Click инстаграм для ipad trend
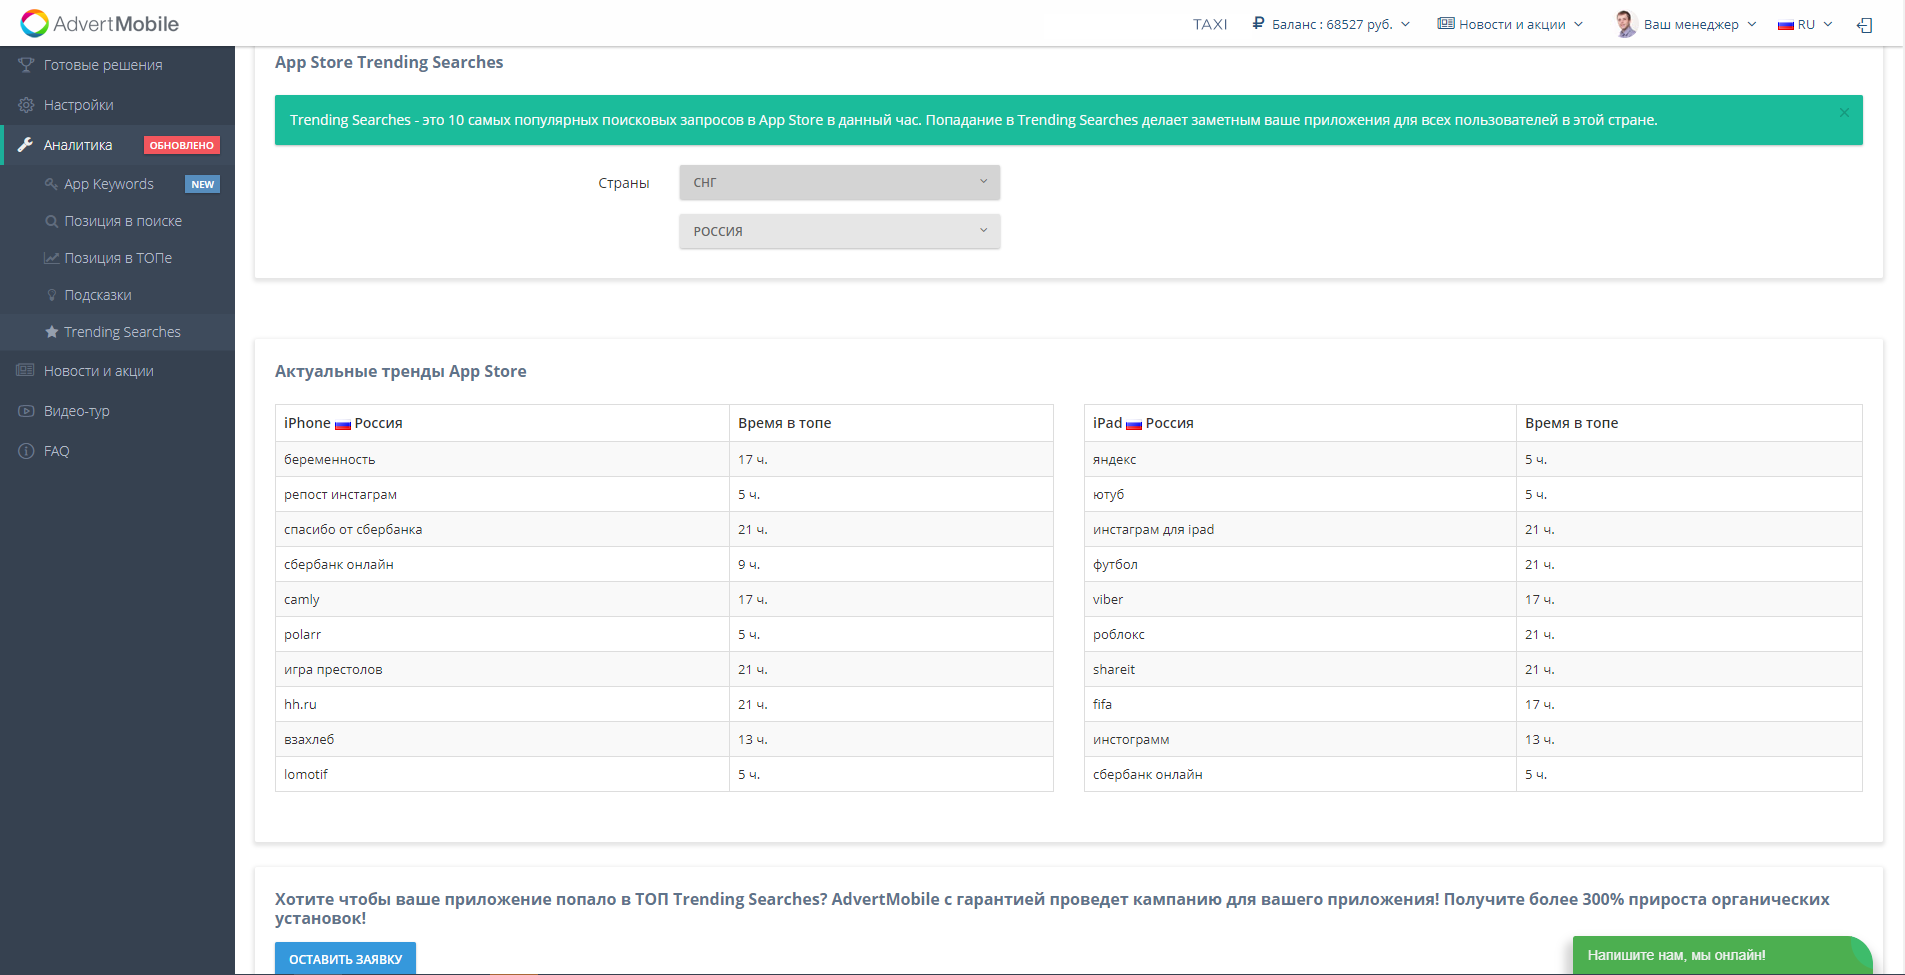The width and height of the screenshot is (1905, 975). point(1153,529)
